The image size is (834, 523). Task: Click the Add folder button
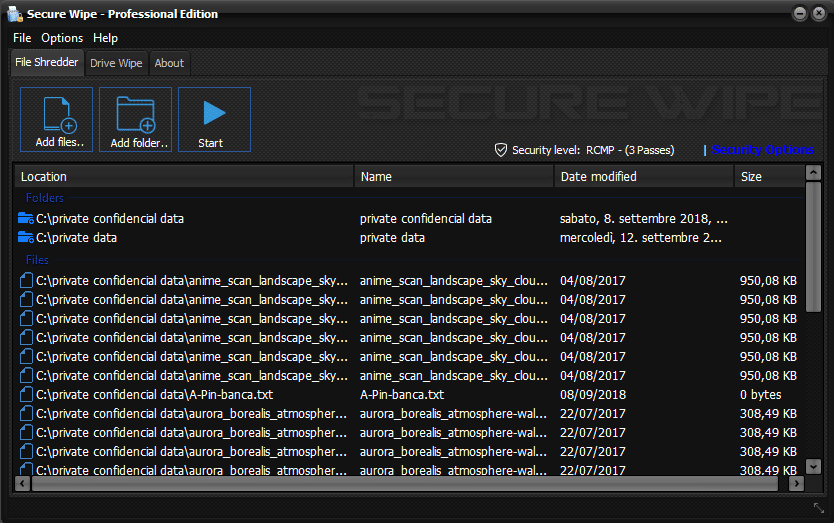[136, 120]
